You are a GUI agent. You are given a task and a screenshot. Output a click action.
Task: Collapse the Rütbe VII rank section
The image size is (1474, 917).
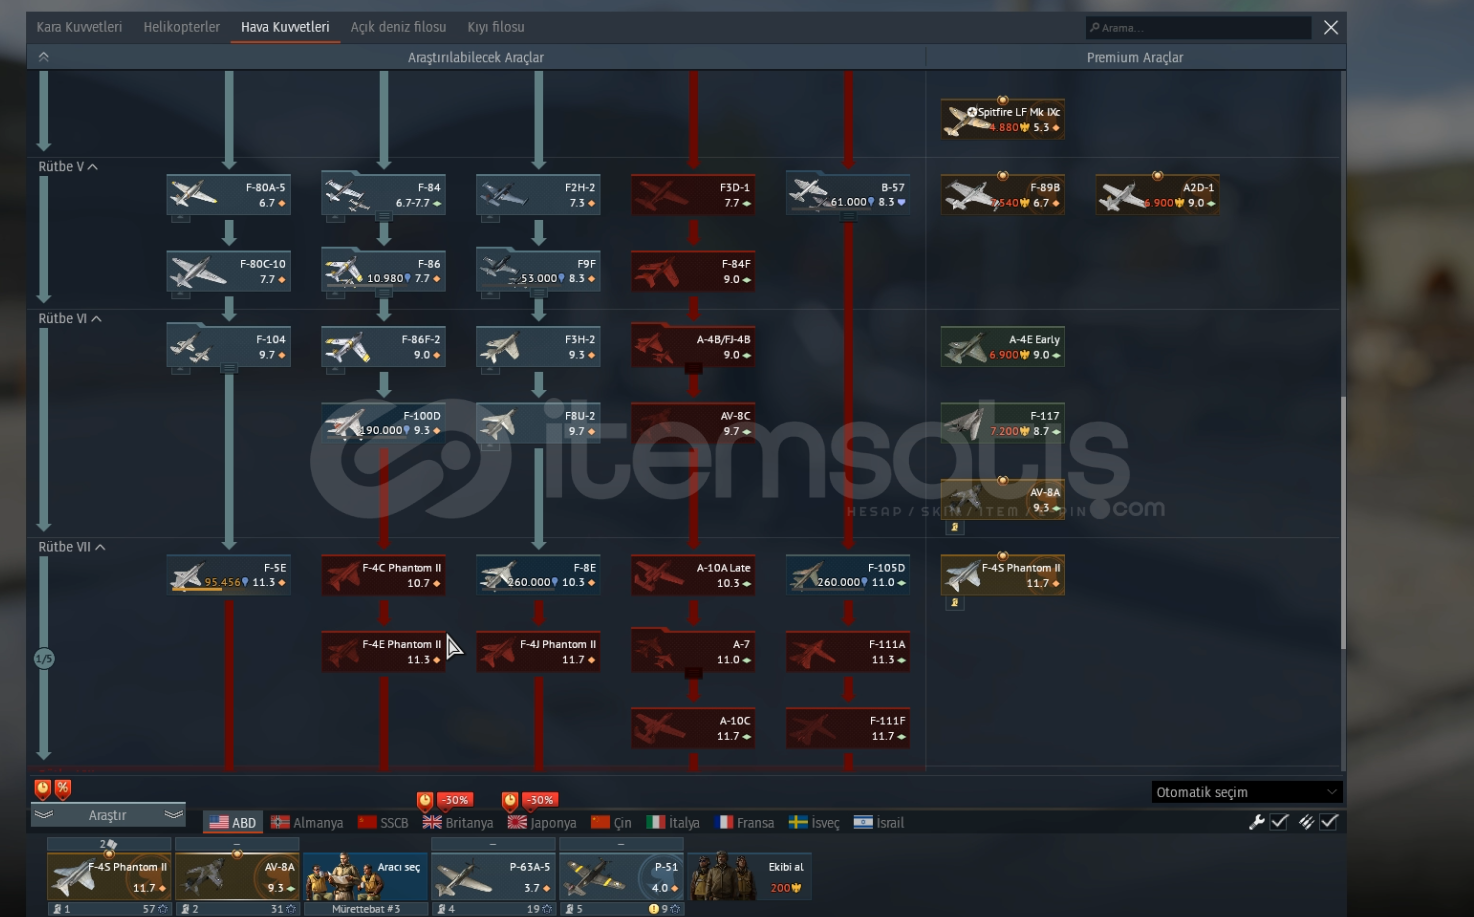[72, 547]
